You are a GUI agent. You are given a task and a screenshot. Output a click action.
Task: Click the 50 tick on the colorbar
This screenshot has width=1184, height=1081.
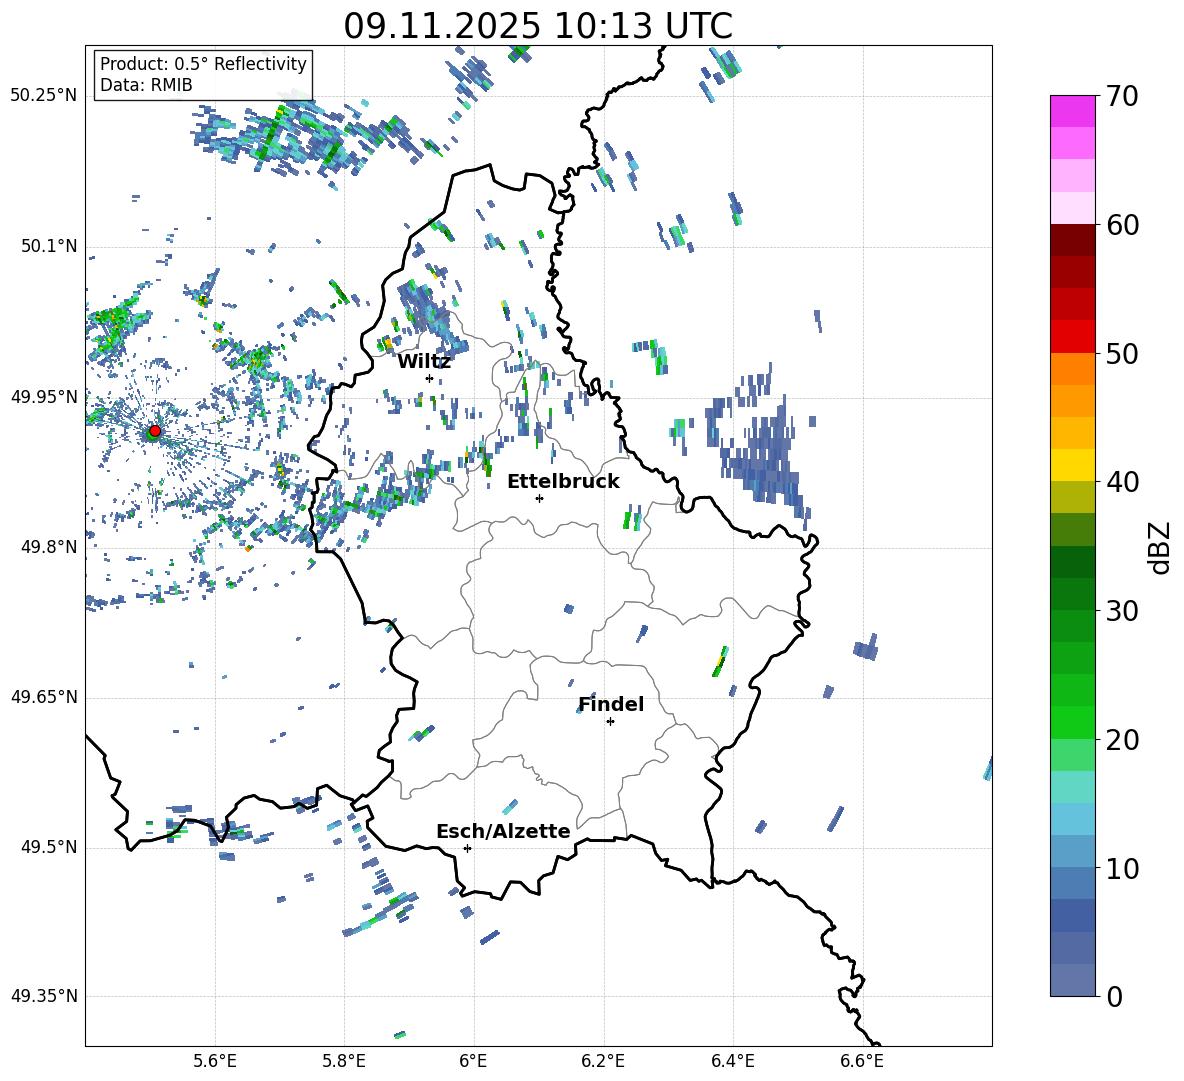pos(1122,354)
